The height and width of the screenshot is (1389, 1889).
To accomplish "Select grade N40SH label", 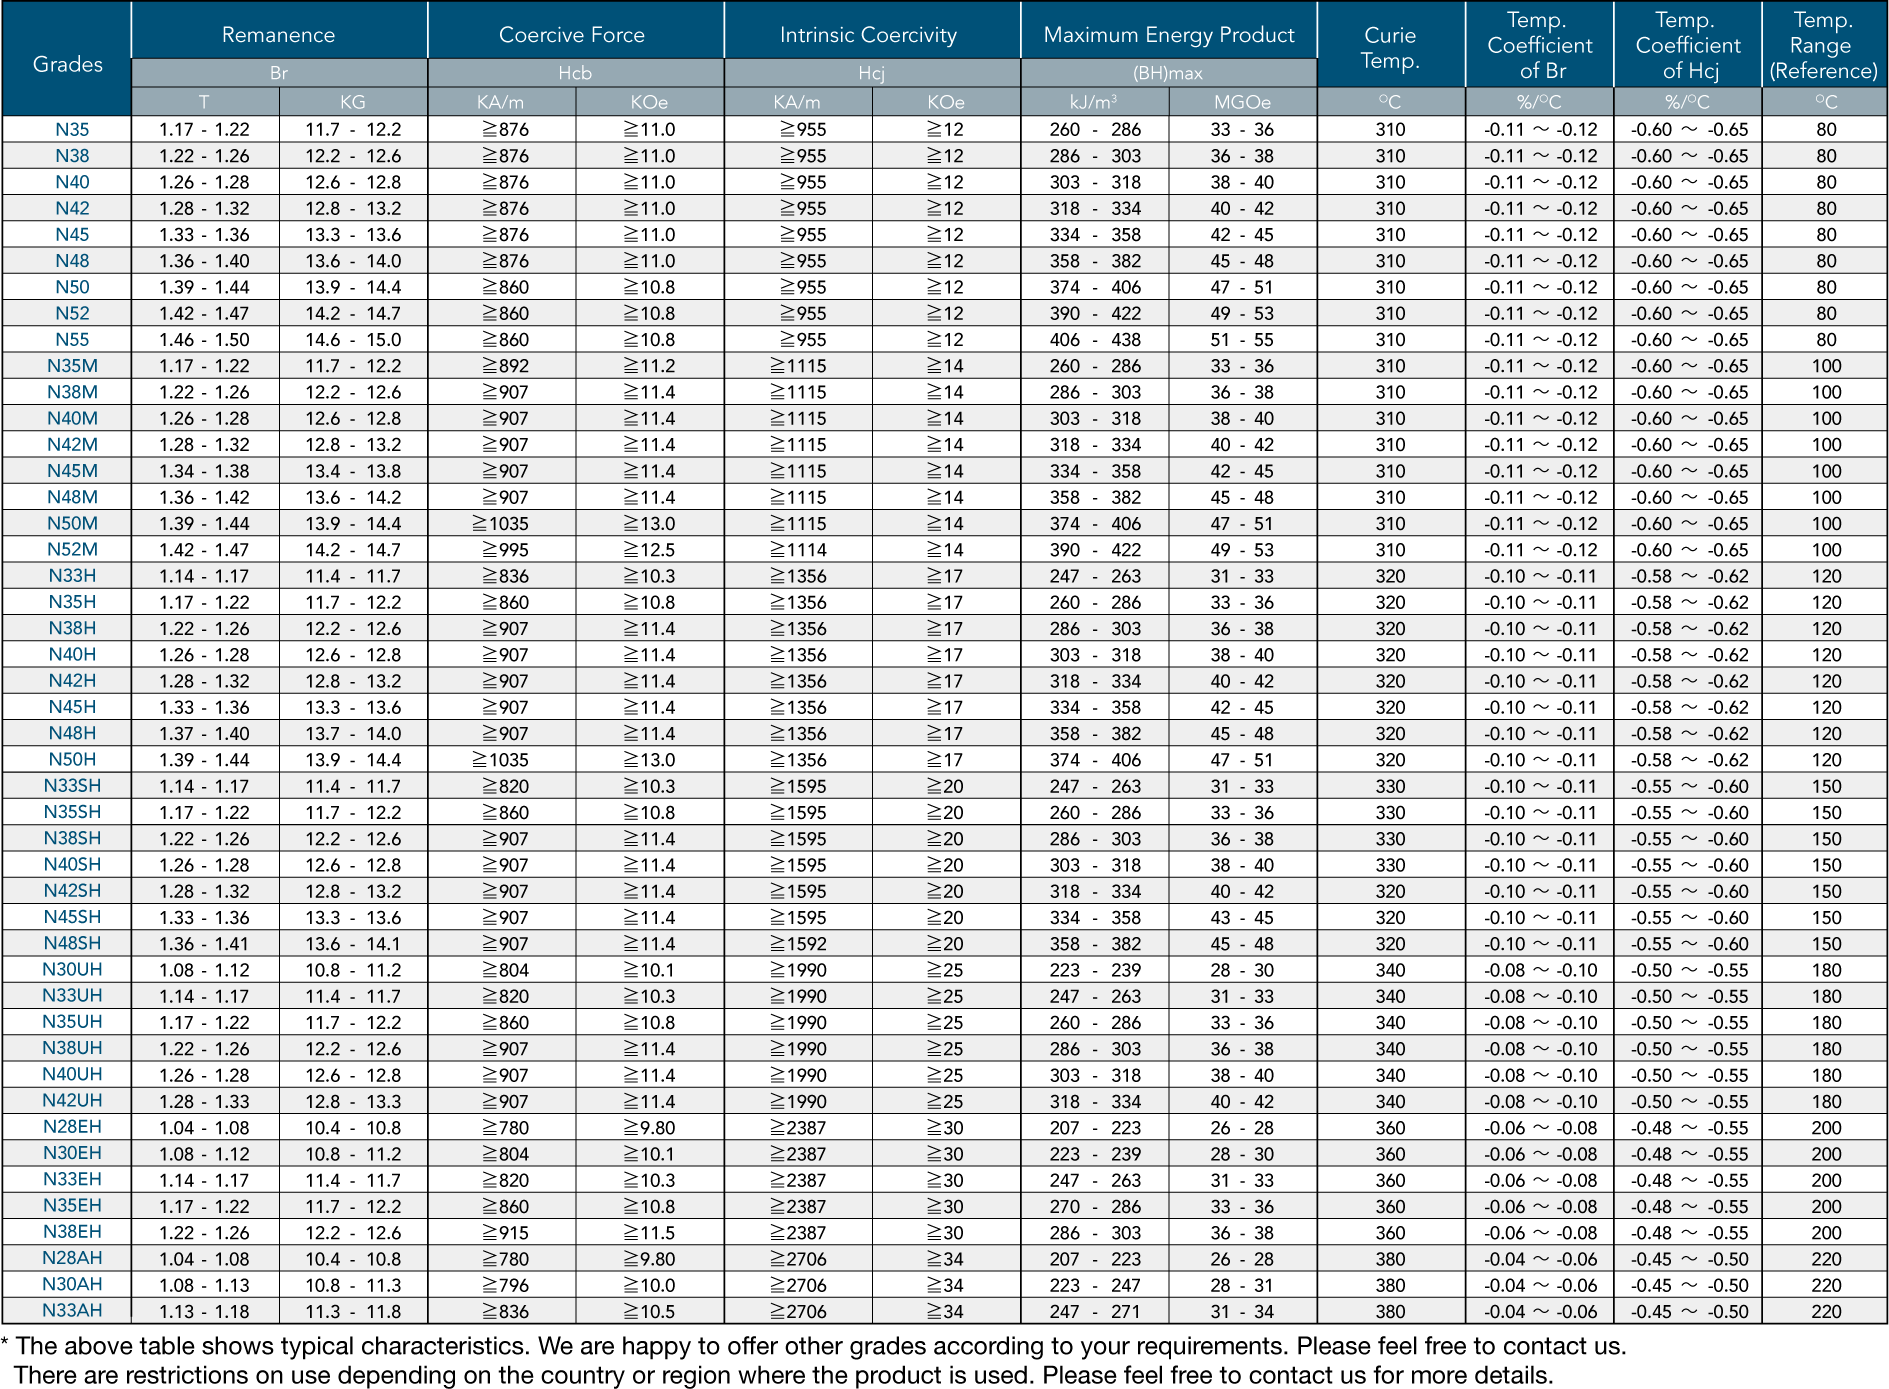I will coord(72,865).
